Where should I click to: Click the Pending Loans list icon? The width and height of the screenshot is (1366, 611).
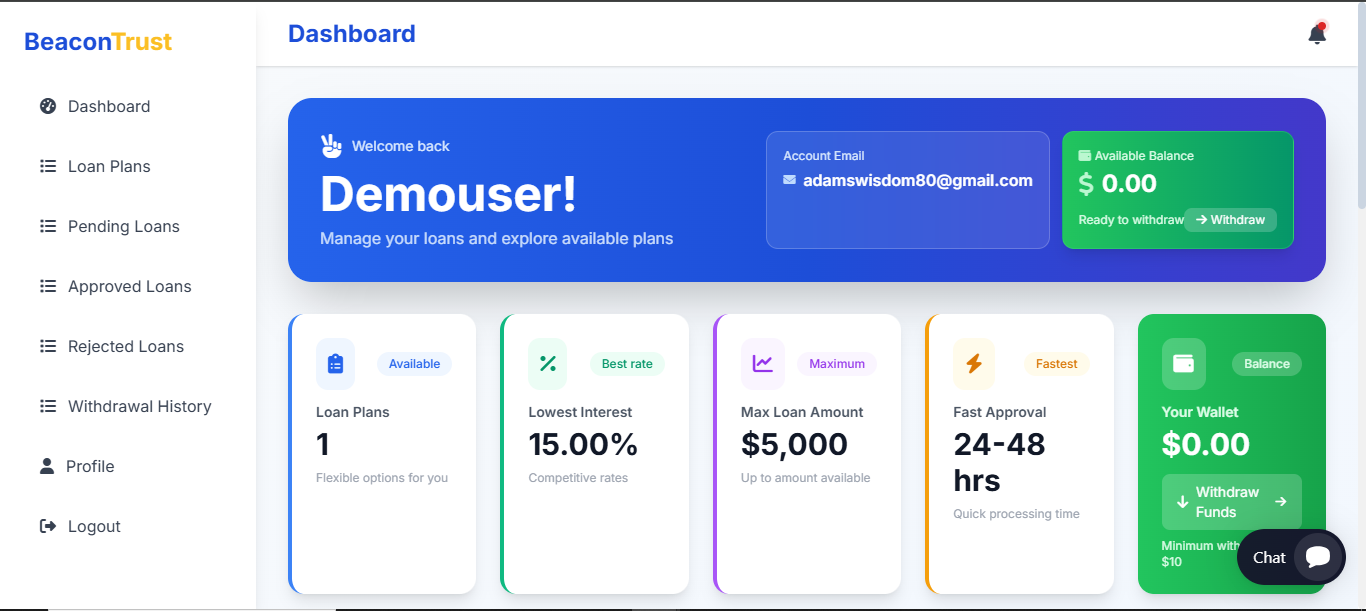tap(48, 226)
